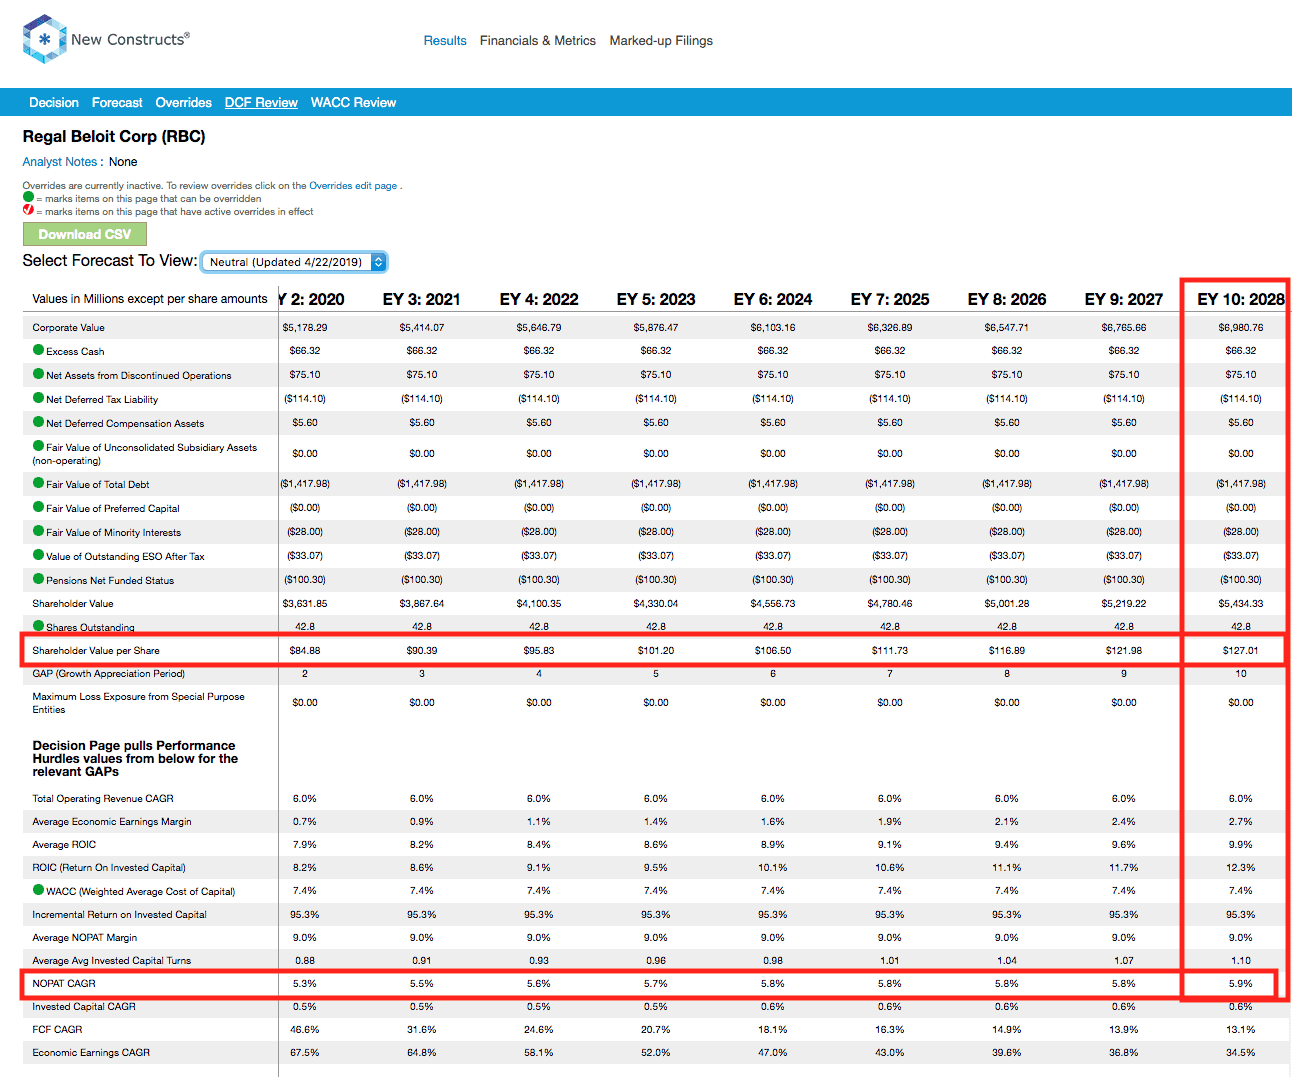Viewport: 1292px width, 1077px height.
Task: Click EY 10: 2028 column header
Action: tap(1241, 299)
